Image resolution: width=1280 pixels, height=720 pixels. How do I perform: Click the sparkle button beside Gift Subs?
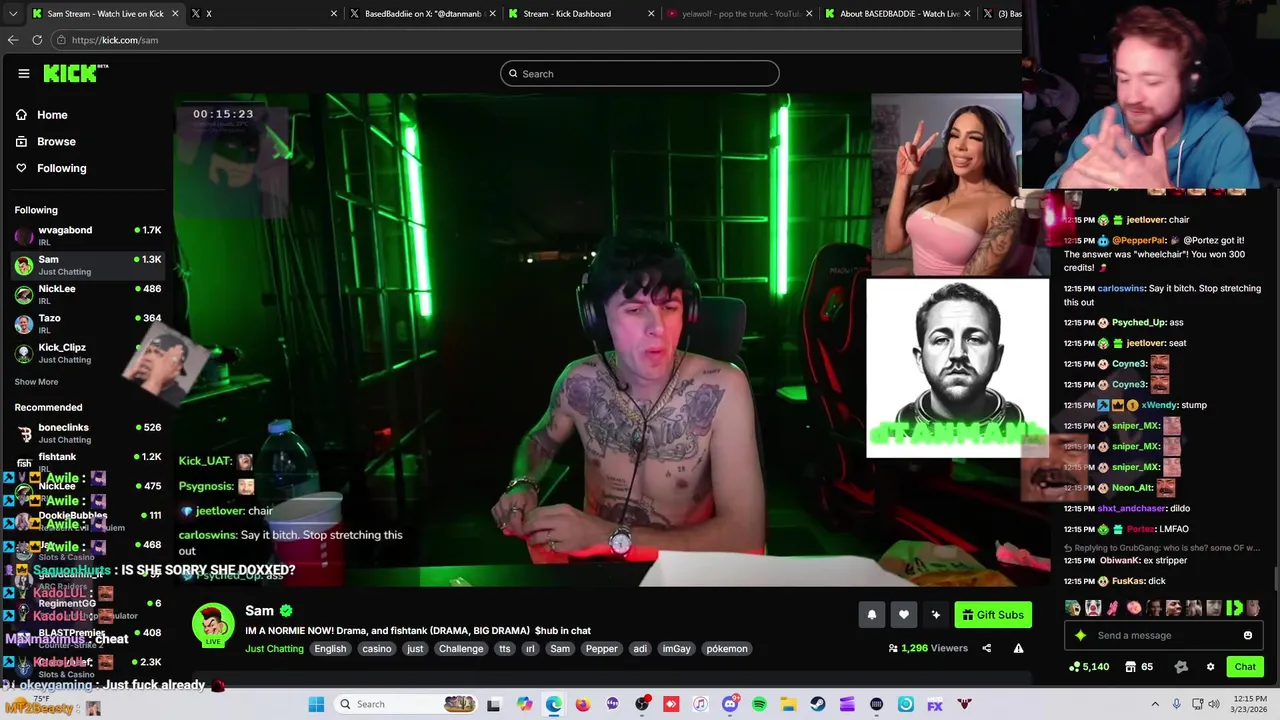click(935, 615)
